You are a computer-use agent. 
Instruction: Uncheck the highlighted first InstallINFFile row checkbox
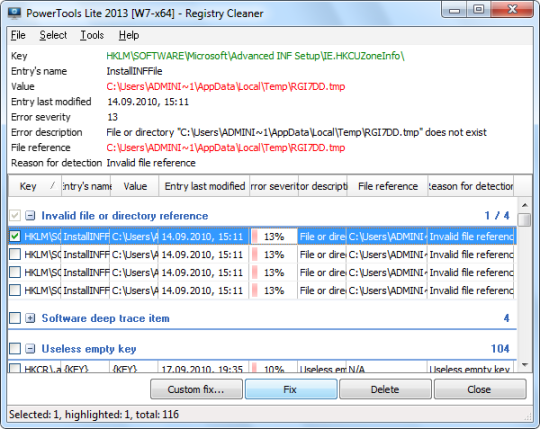(15, 236)
